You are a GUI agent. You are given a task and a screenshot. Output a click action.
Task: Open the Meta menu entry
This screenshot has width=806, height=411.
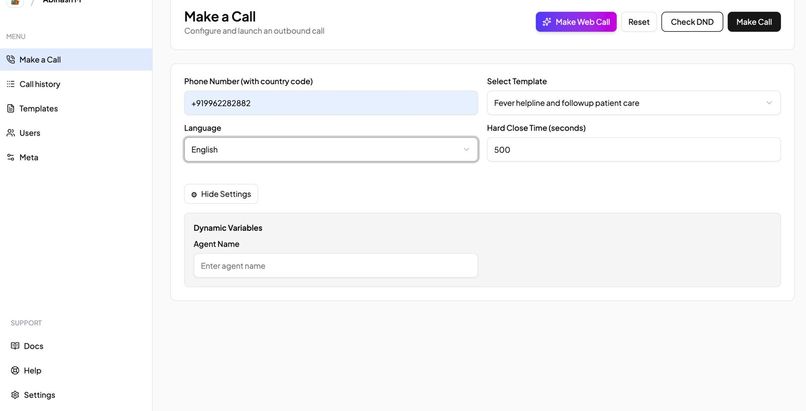pyautogui.click(x=76, y=157)
